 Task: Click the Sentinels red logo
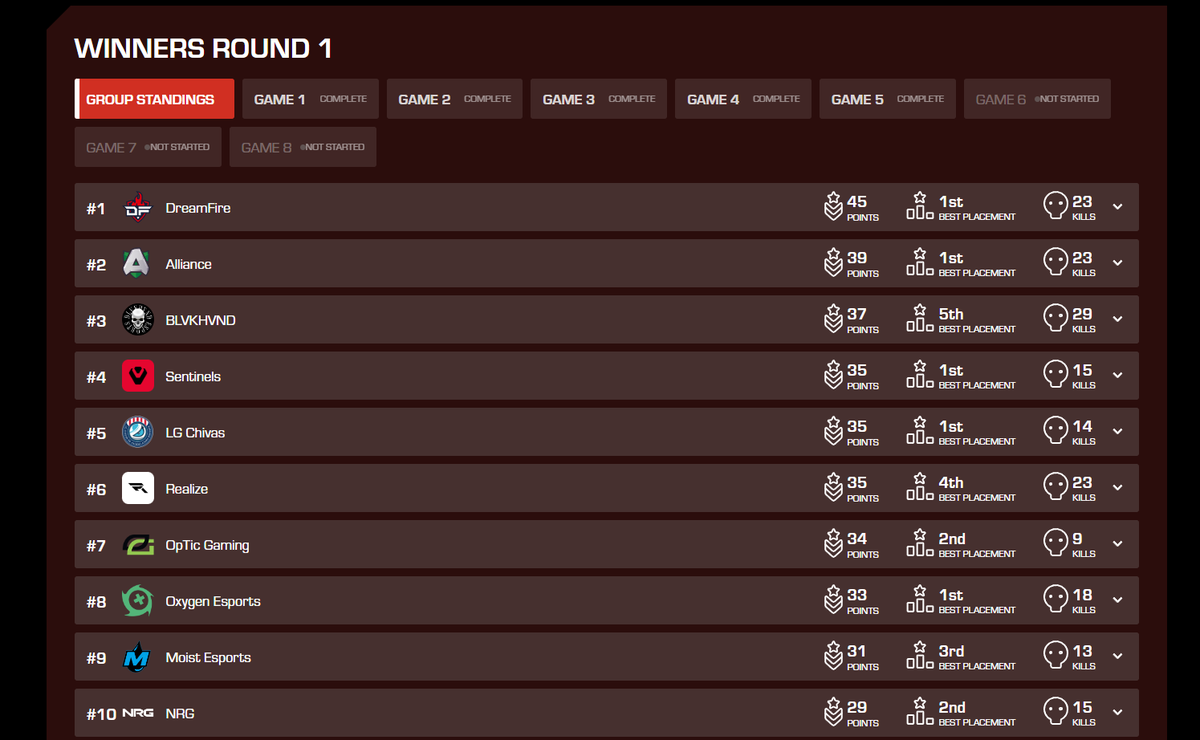(138, 376)
